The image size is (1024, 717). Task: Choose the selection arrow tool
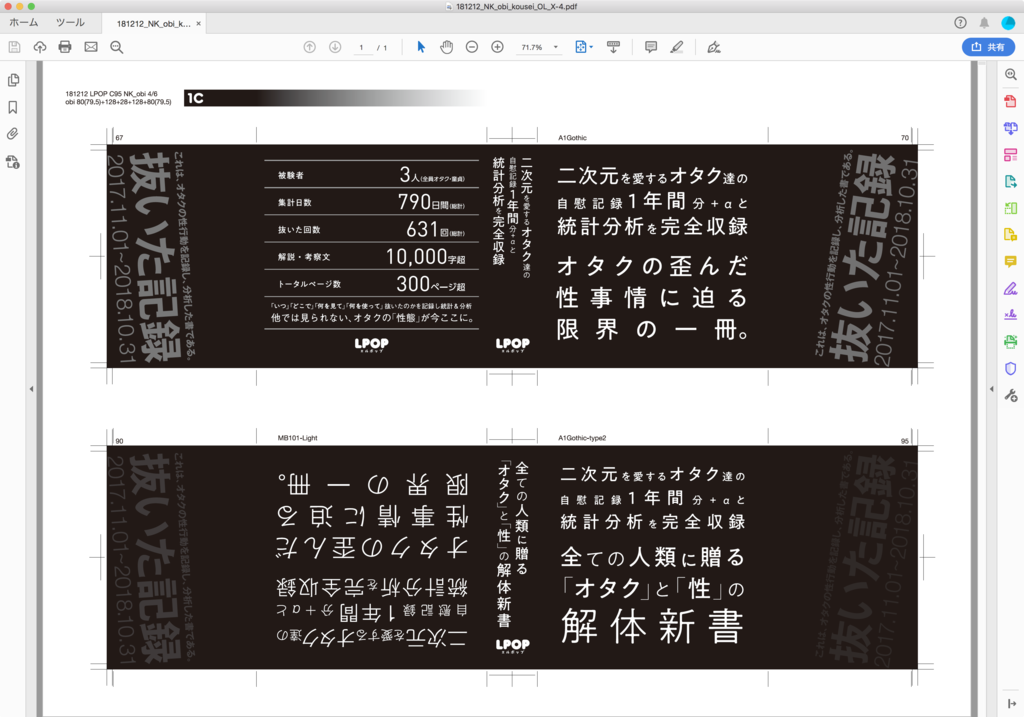pos(421,47)
